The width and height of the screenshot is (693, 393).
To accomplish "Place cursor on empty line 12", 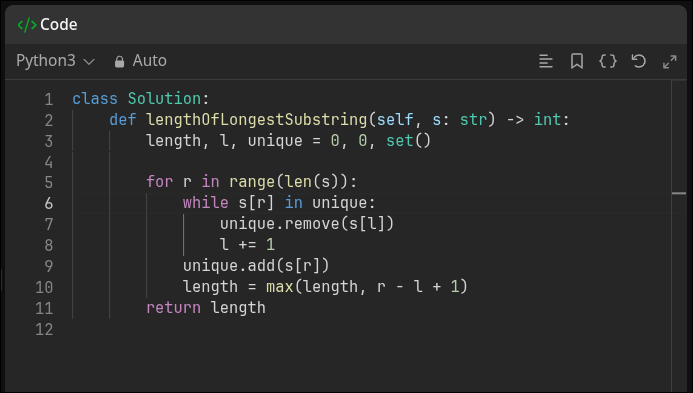I will (371, 329).
